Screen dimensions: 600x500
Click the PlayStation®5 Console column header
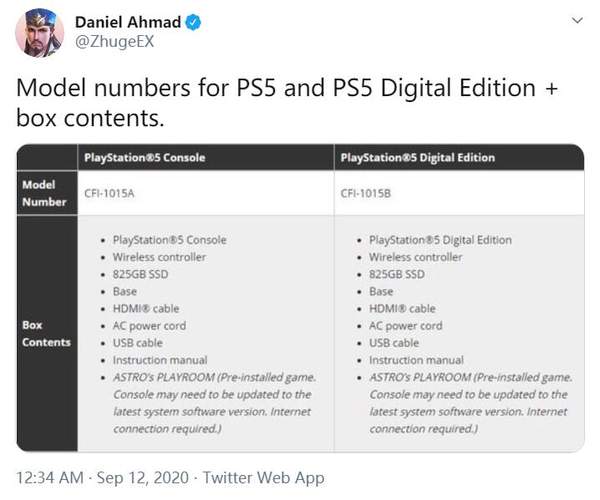click(x=145, y=158)
